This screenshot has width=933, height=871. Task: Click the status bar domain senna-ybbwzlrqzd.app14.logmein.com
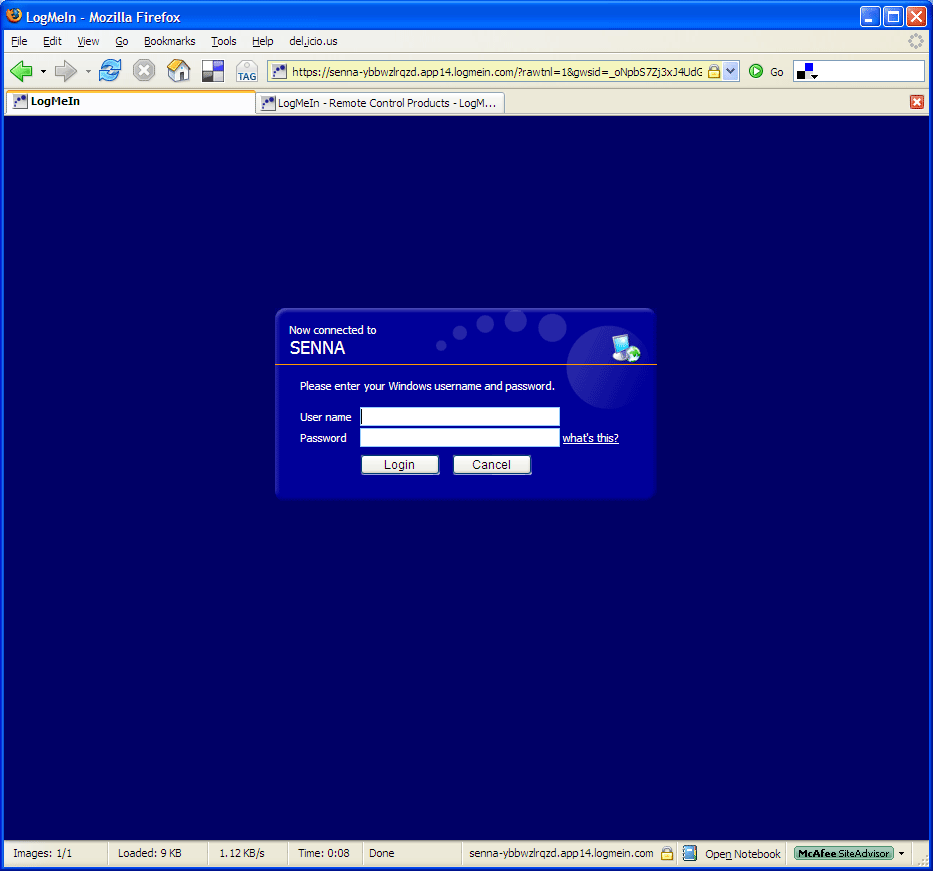[x=561, y=853]
